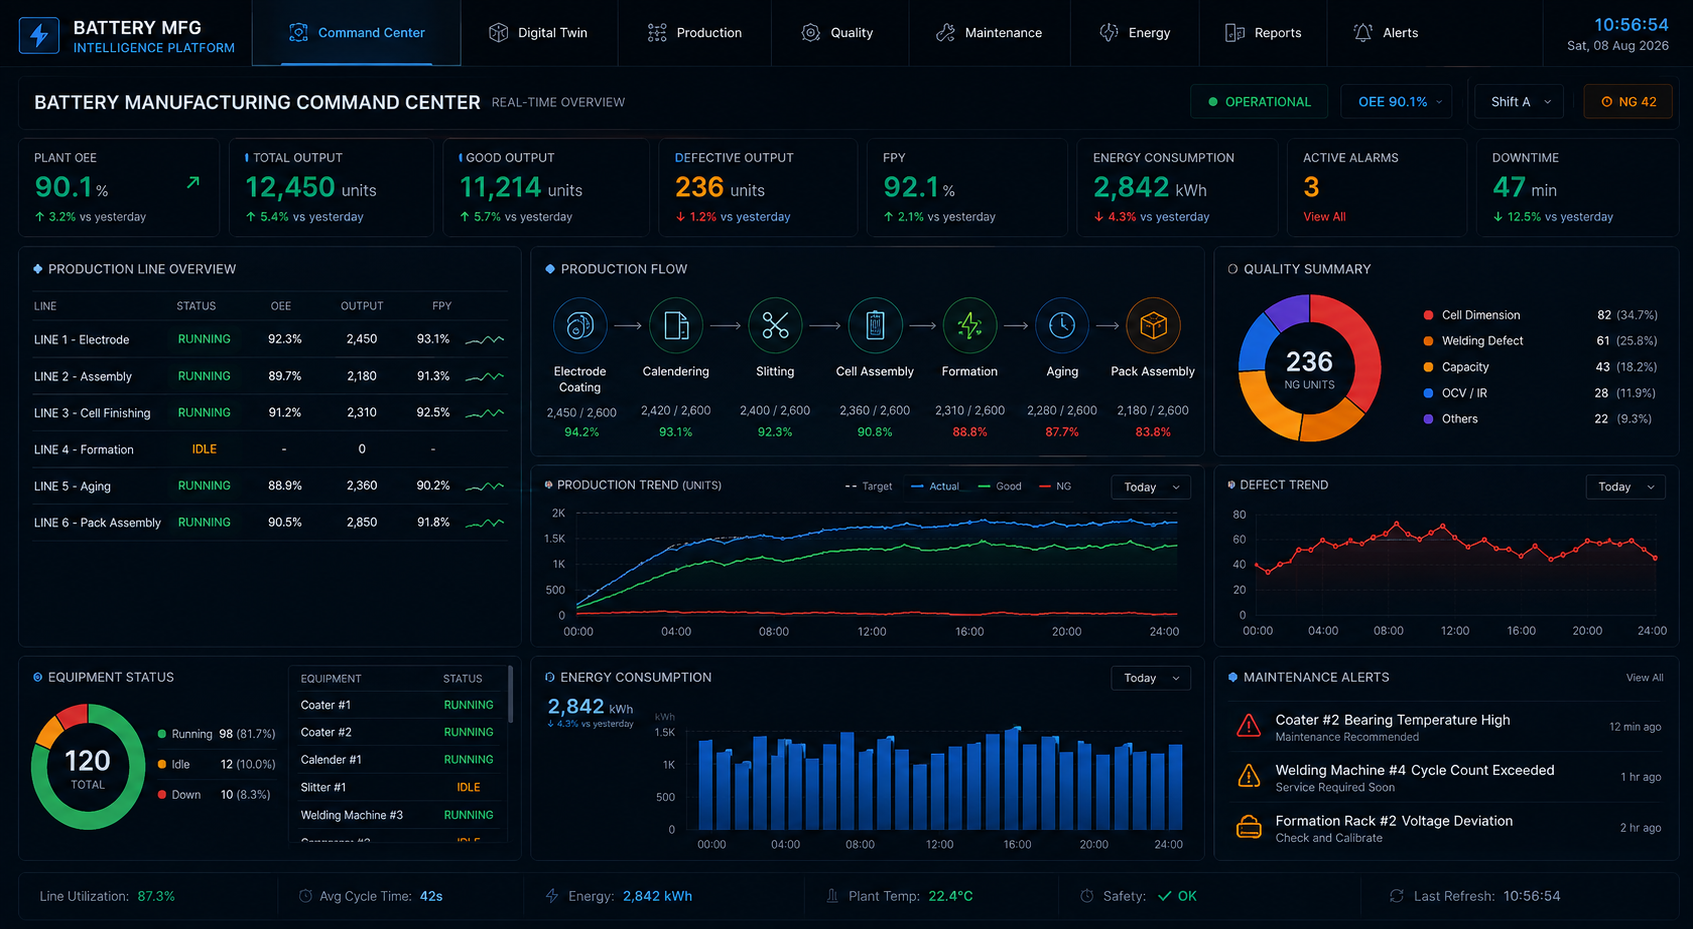Toggle Down in the equipment status legend

(x=214, y=795)
